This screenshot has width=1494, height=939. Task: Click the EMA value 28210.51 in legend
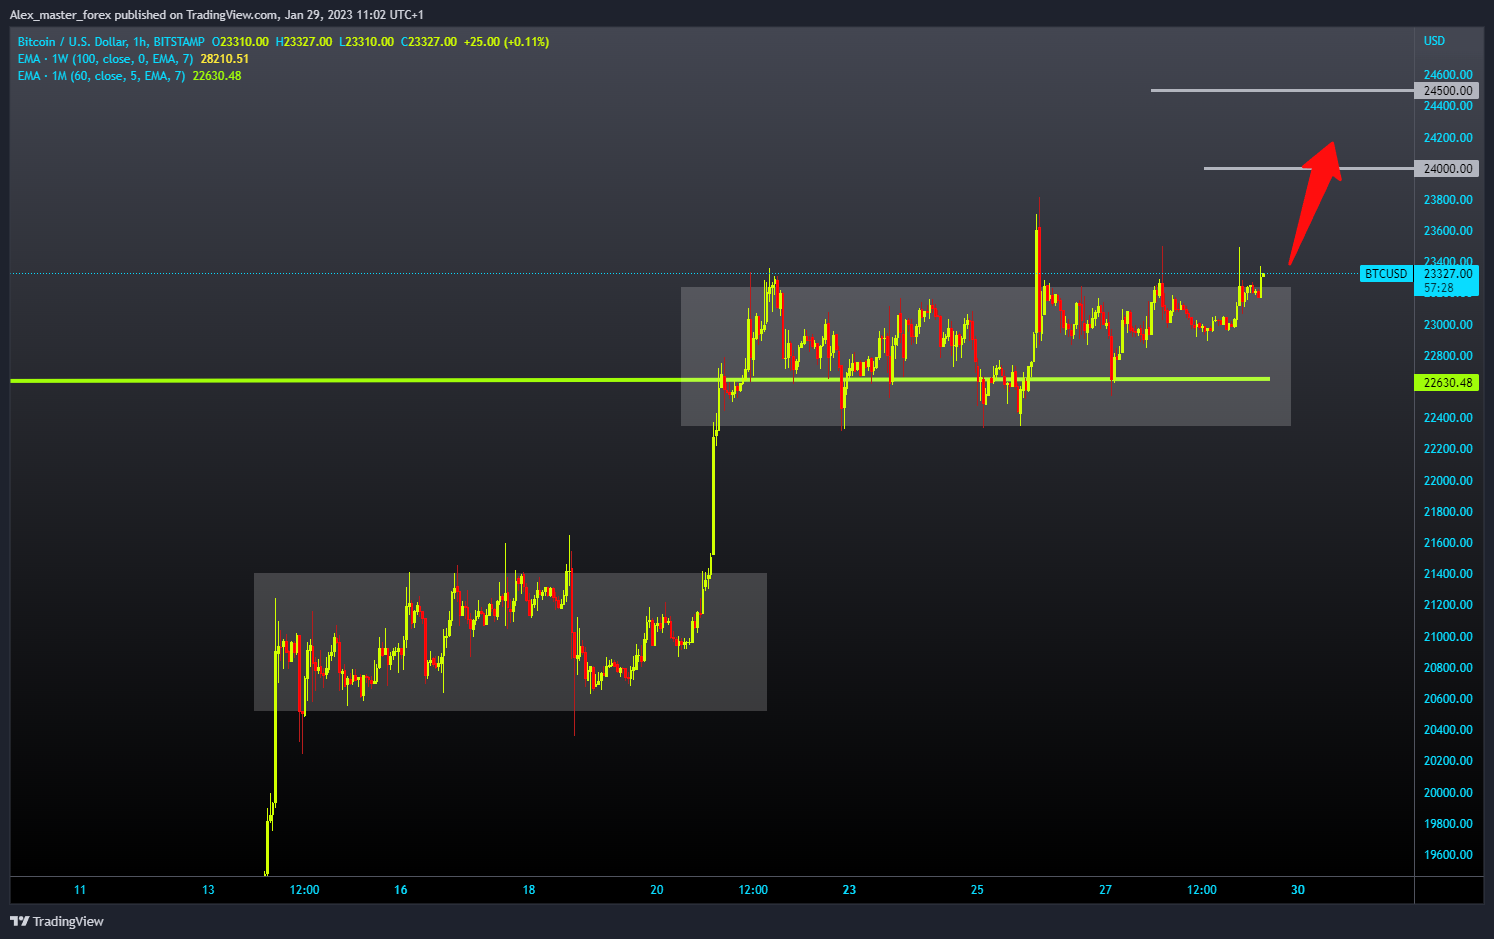pyautogui.click(x=224, y=59)
